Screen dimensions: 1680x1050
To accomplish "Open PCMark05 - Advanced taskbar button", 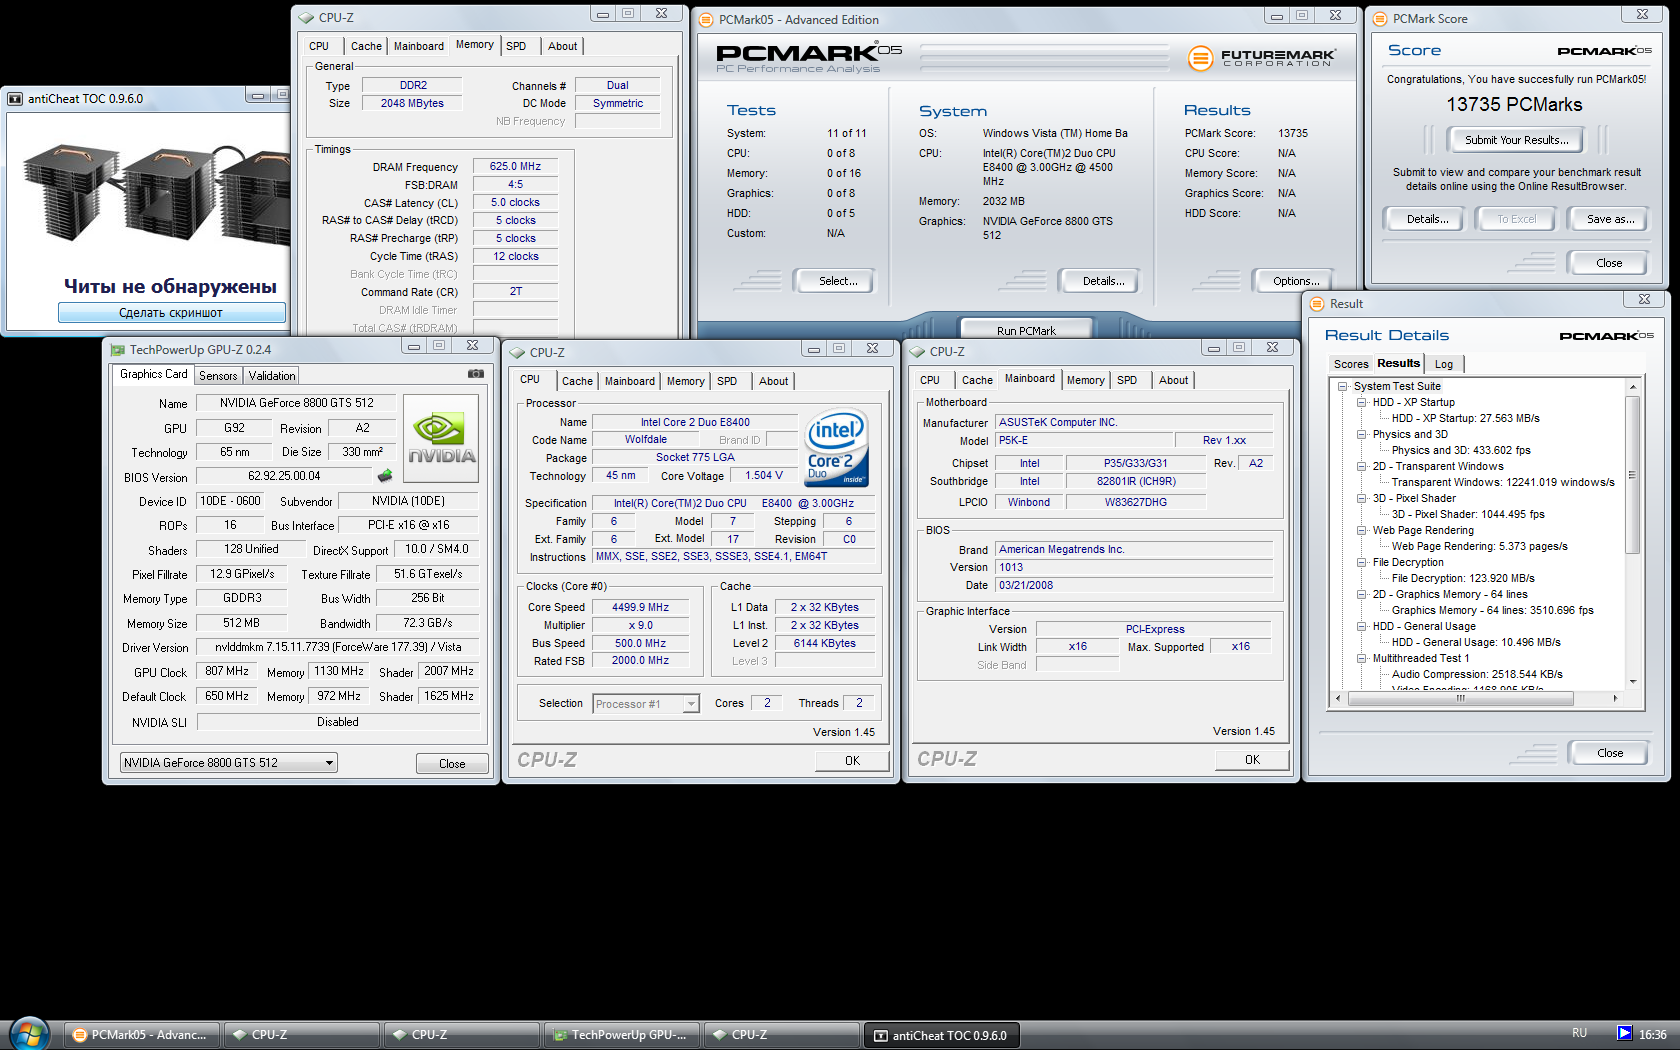I will point(142,1035).
